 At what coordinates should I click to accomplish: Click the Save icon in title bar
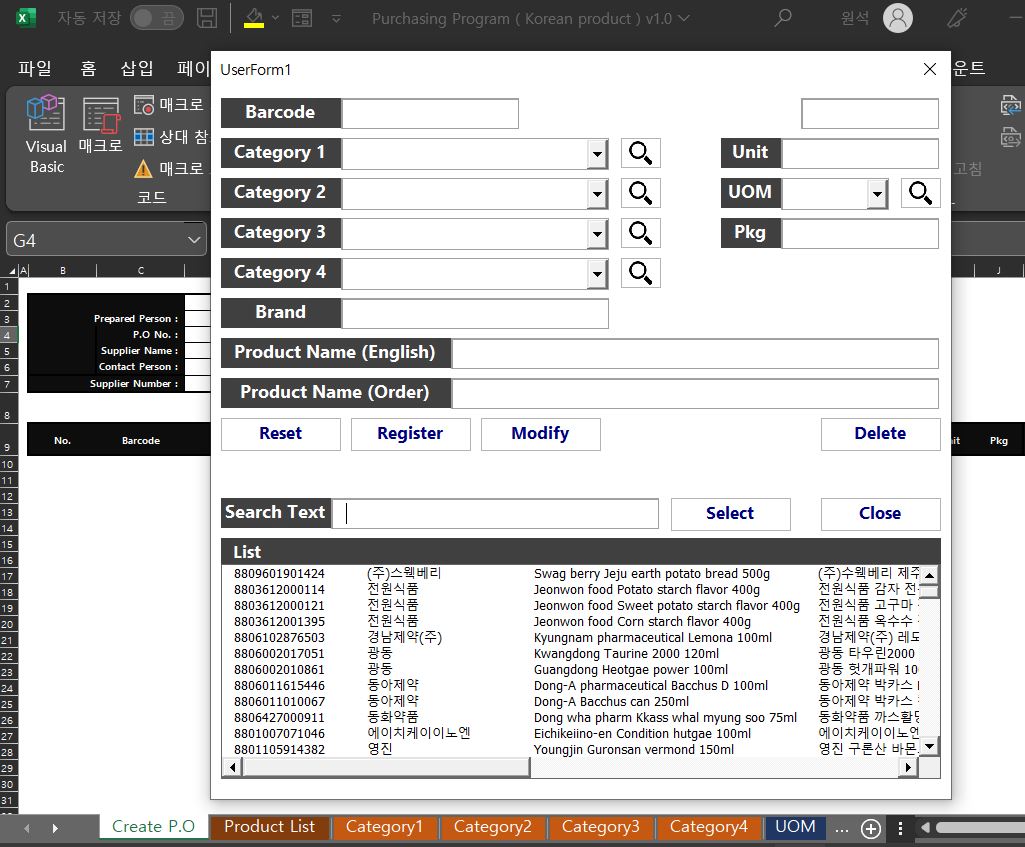click(207, 18)
